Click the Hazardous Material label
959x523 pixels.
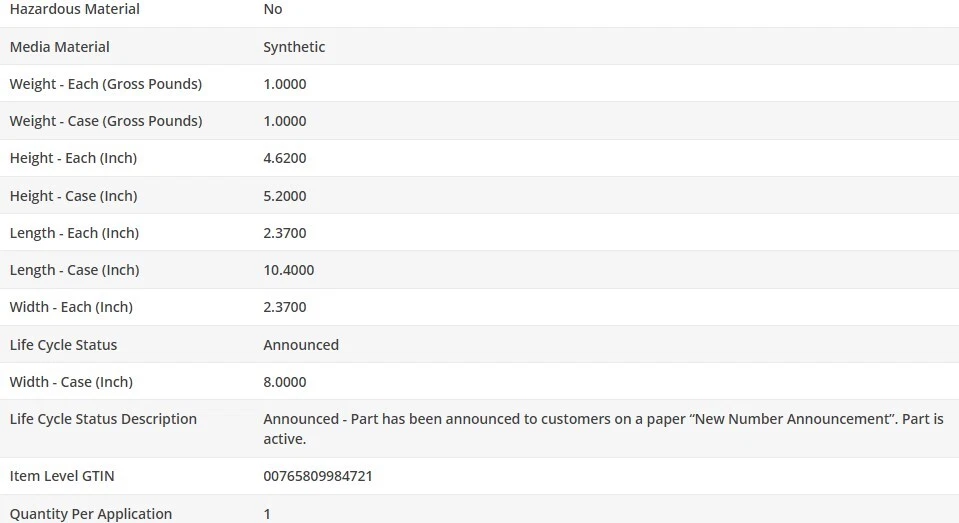click(x=75, y=9)
